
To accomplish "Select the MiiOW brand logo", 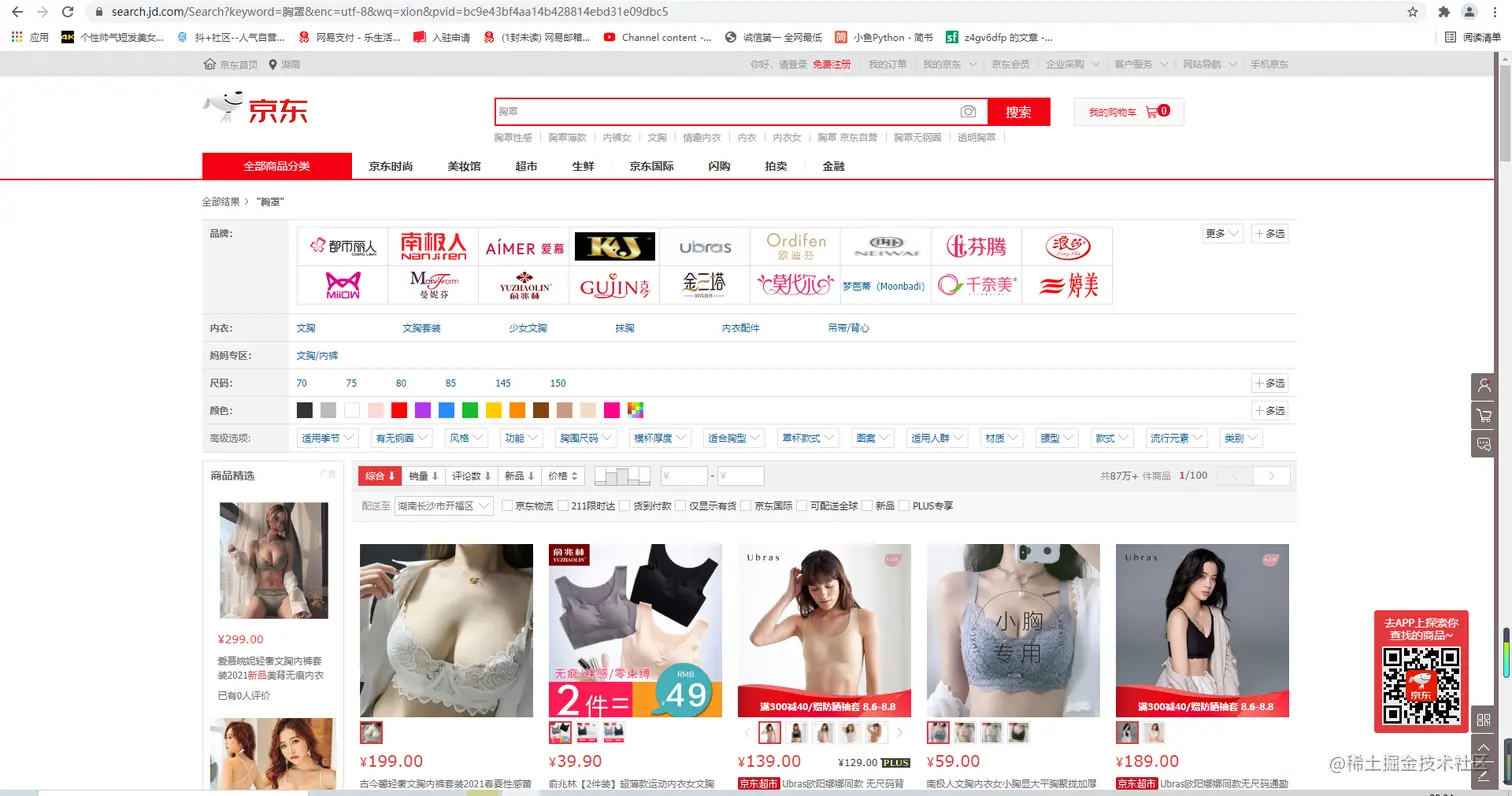I will 343,286.
